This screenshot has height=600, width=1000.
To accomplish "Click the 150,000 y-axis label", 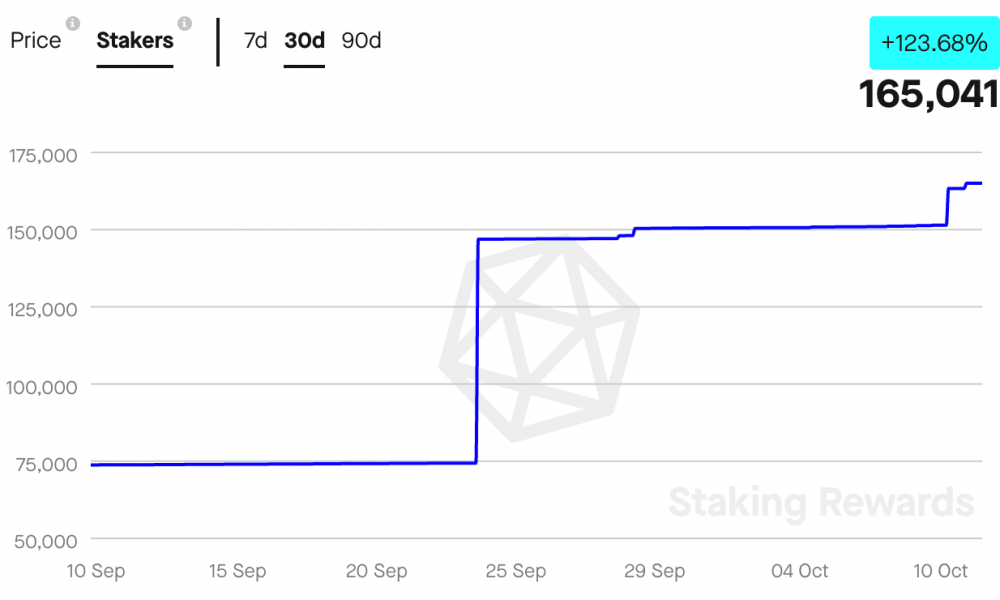I will point(42,233).
